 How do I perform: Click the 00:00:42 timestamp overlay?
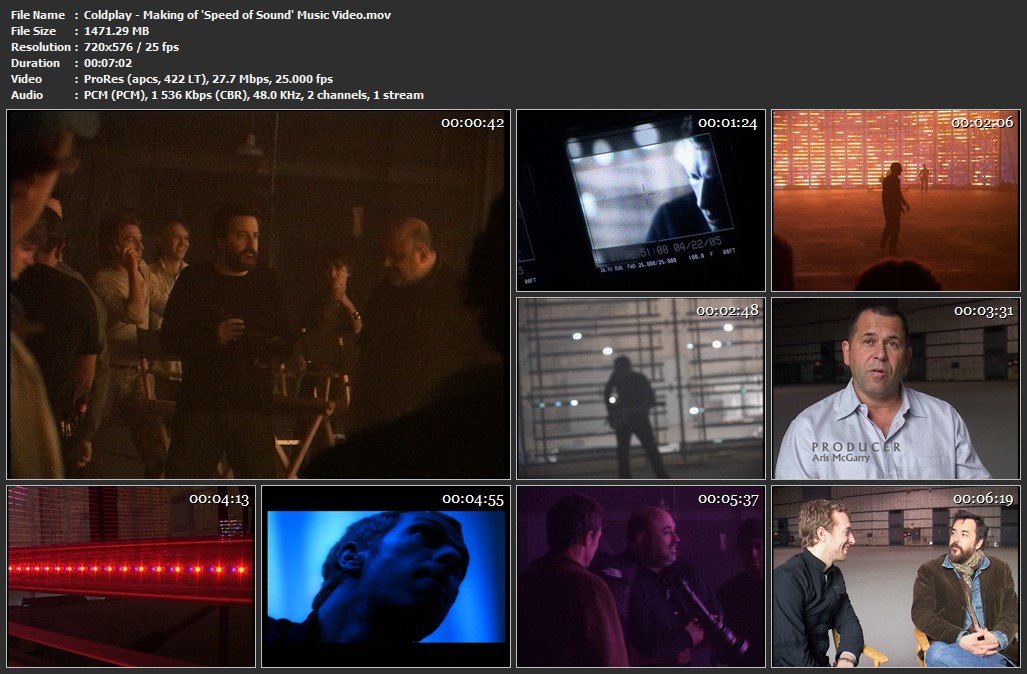(472, 122)
